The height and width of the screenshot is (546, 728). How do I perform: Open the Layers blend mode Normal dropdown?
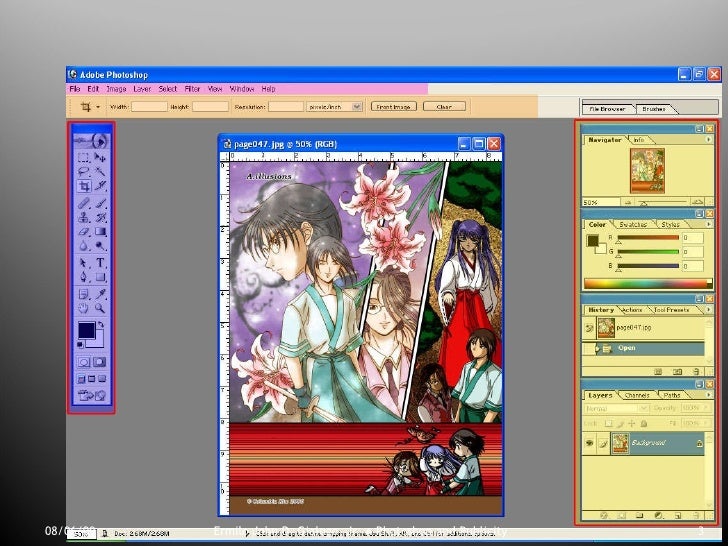tap(616, 409)
